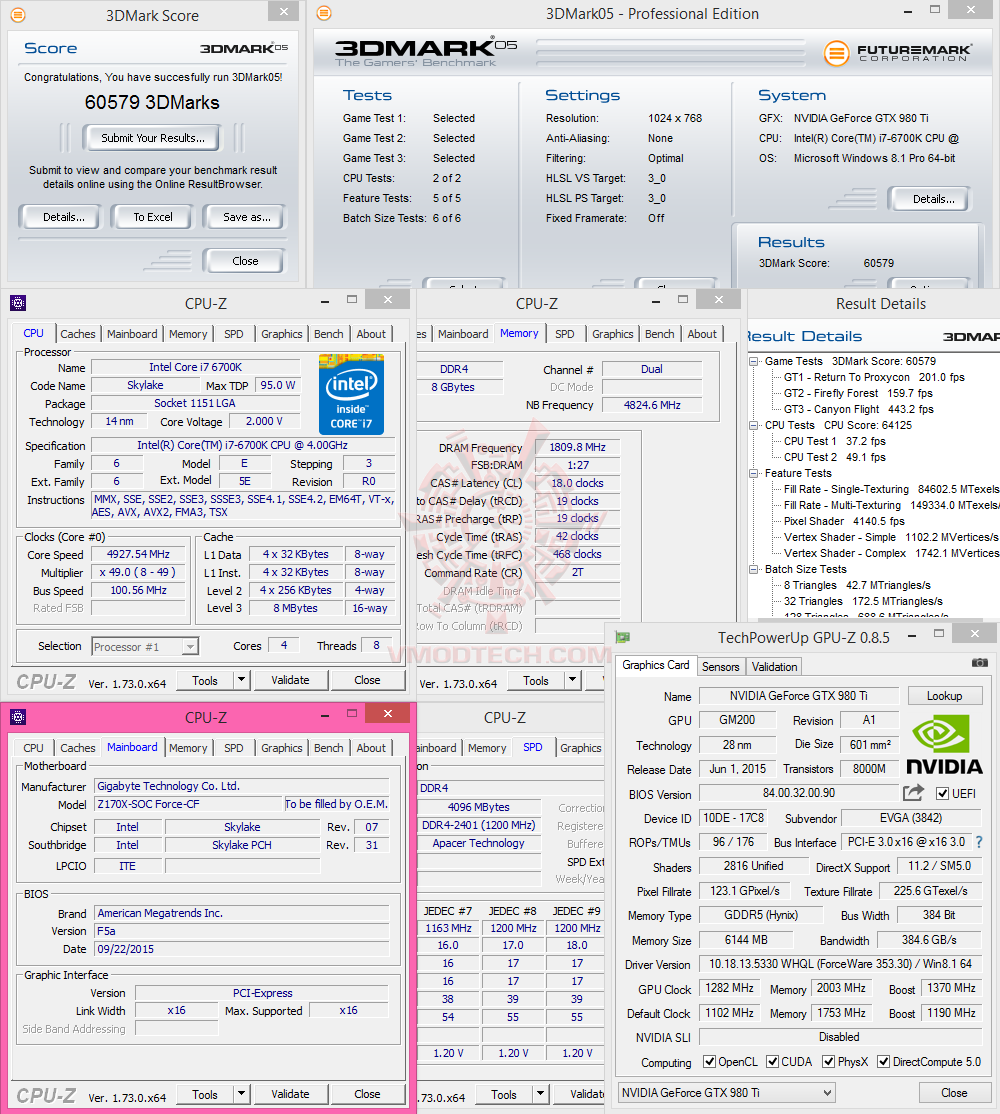Select the CPU Test 2 tree row
Viewport: 1000px width, 1114px height.
(x=835, y=458)
